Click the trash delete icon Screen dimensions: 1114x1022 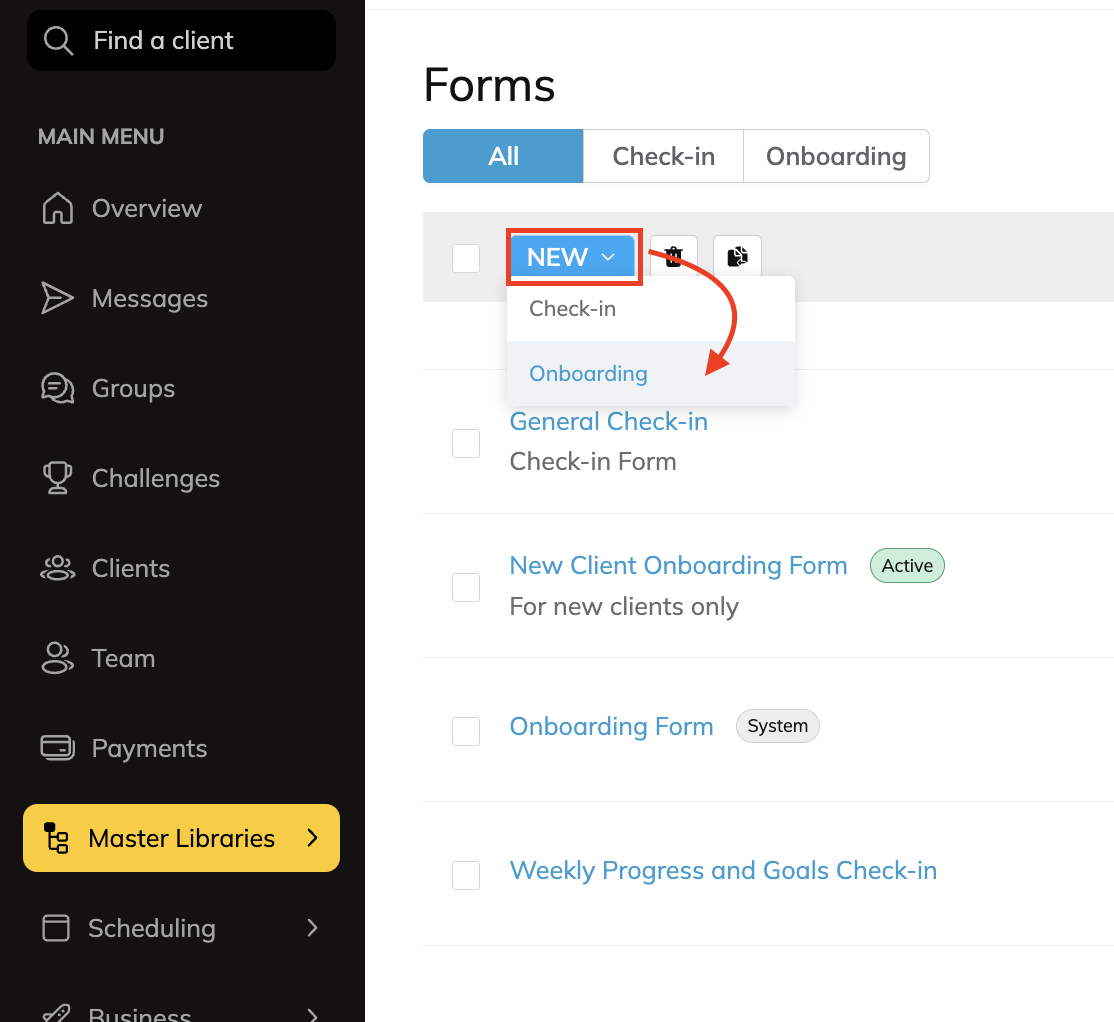click(x=674, y=256)
